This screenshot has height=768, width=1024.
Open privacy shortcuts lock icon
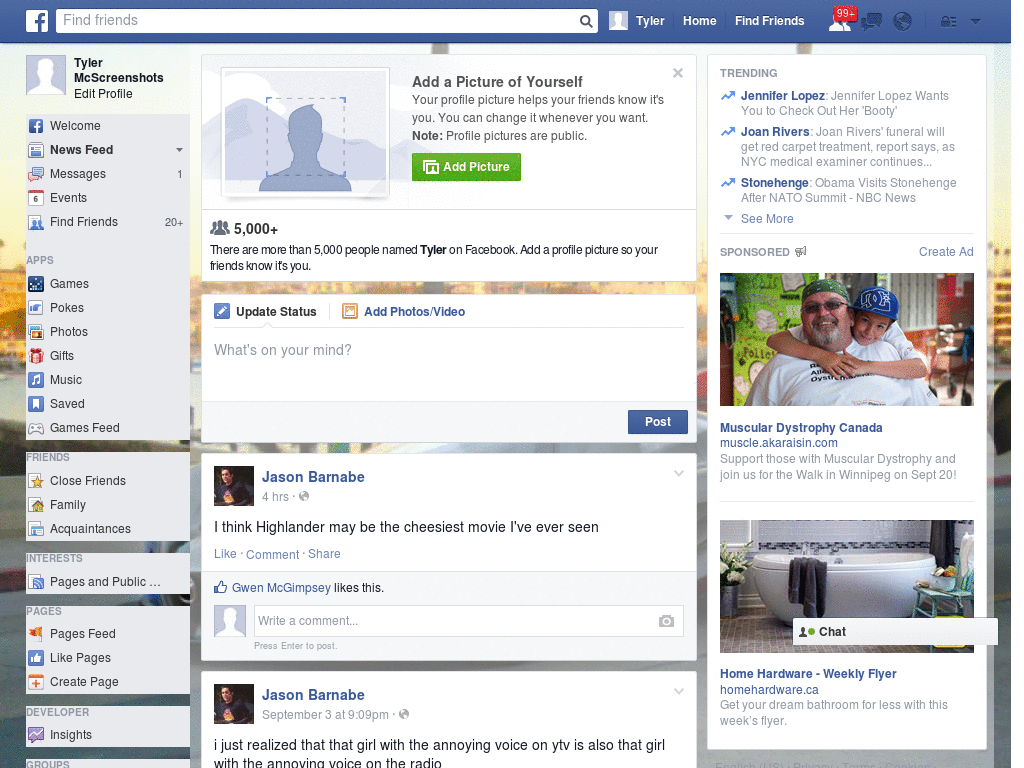tap(948, 22)
